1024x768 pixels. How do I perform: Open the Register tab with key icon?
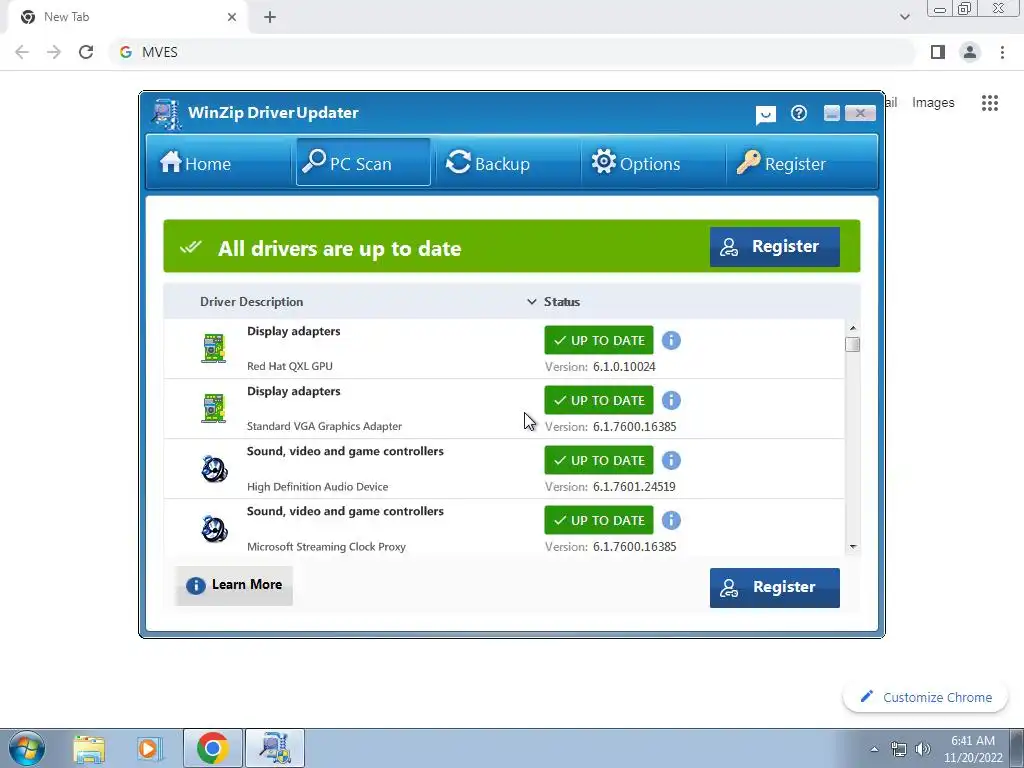tap(782, 163)
